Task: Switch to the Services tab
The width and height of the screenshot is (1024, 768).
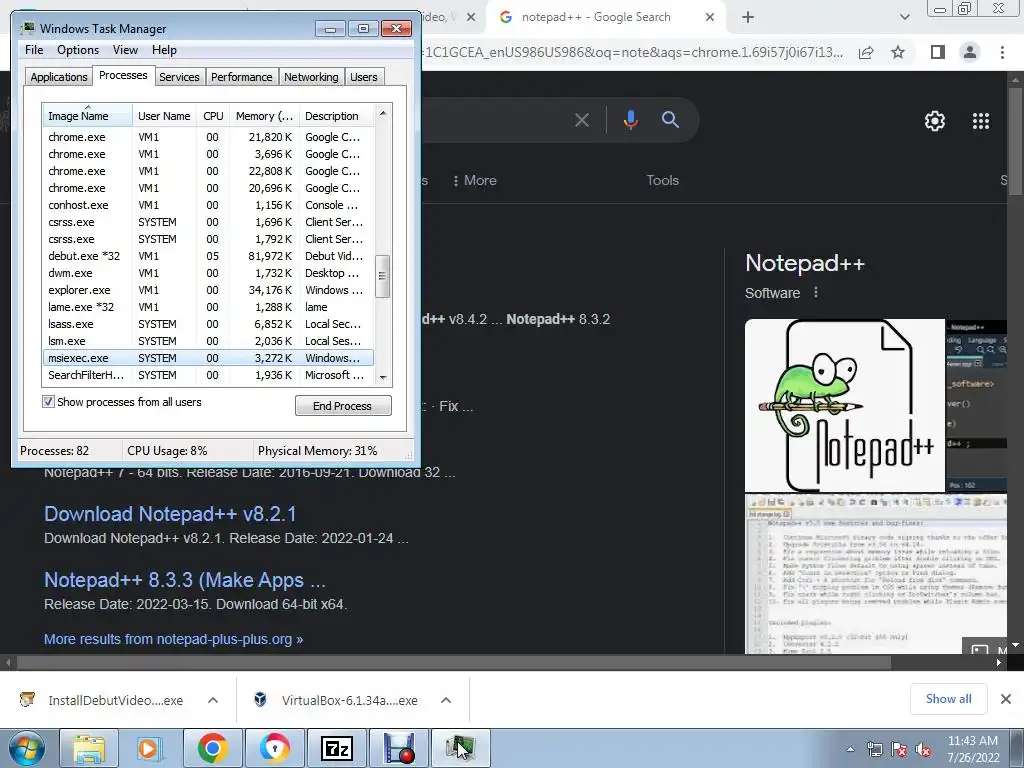Action: [179, 77]
